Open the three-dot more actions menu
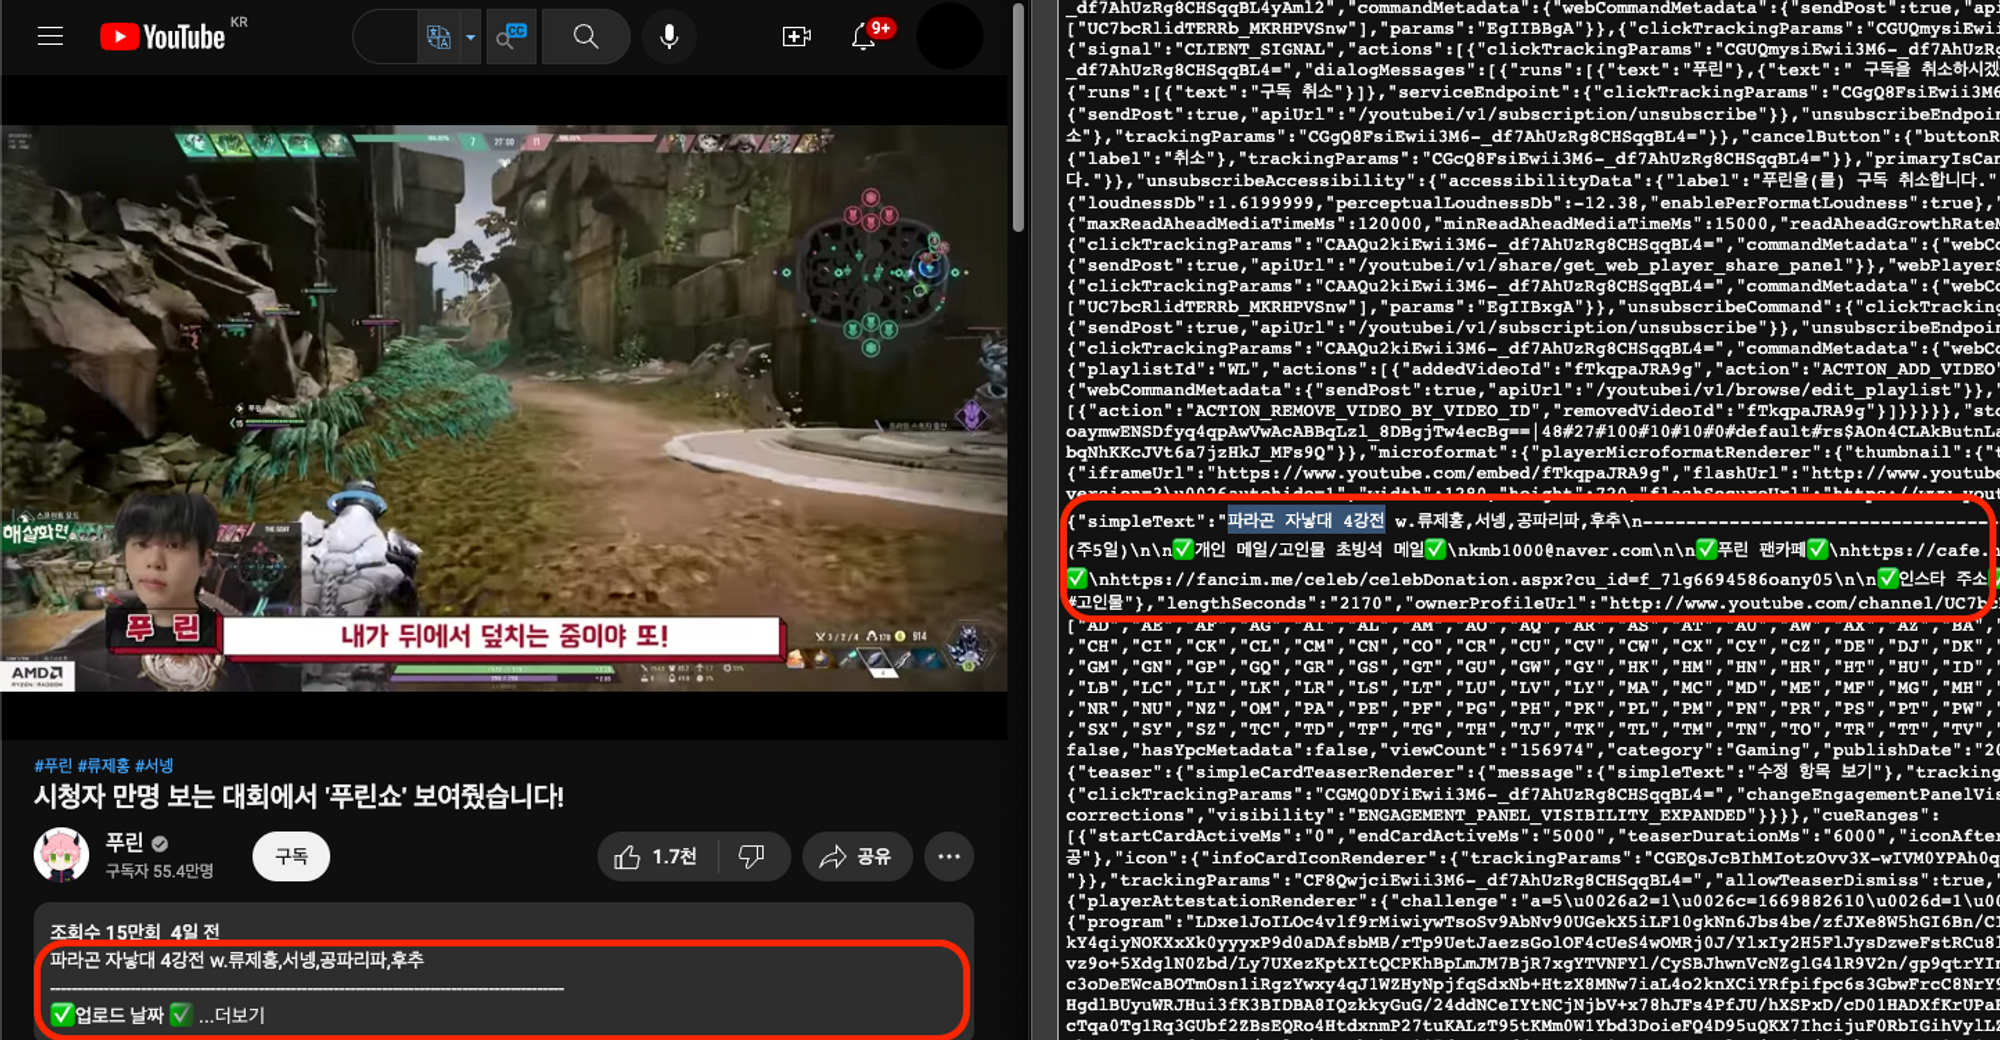 click(x=949, y=857)
